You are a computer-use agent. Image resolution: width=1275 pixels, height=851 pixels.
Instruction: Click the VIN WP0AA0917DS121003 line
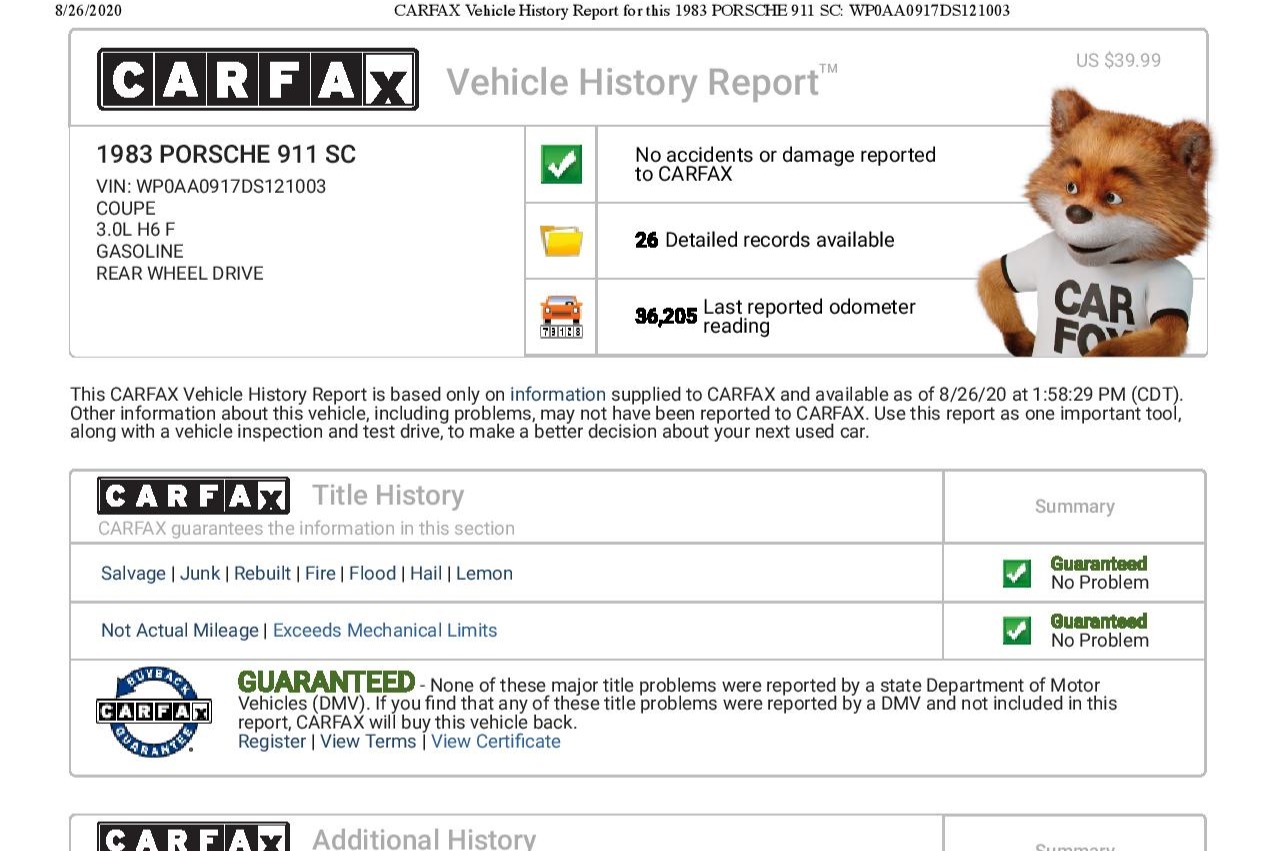point(211,187)
